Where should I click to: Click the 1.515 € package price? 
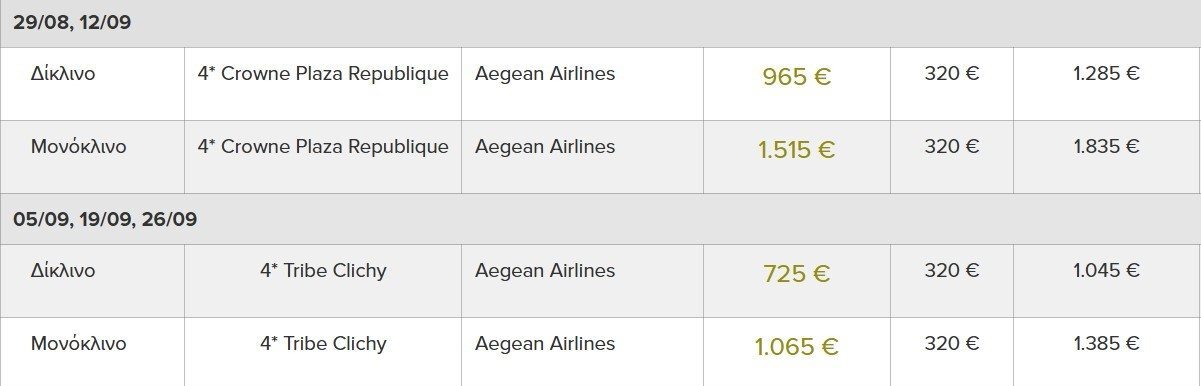click(797, 150)
